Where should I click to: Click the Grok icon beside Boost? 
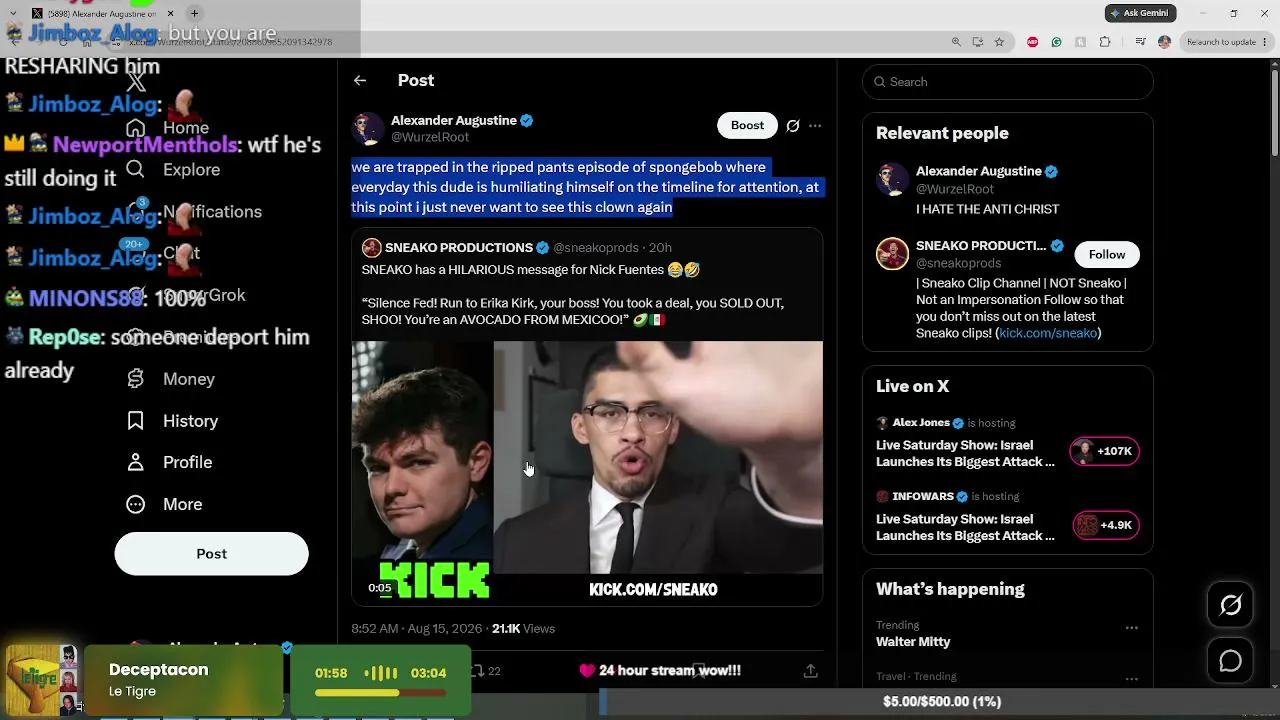coord(793,125)
